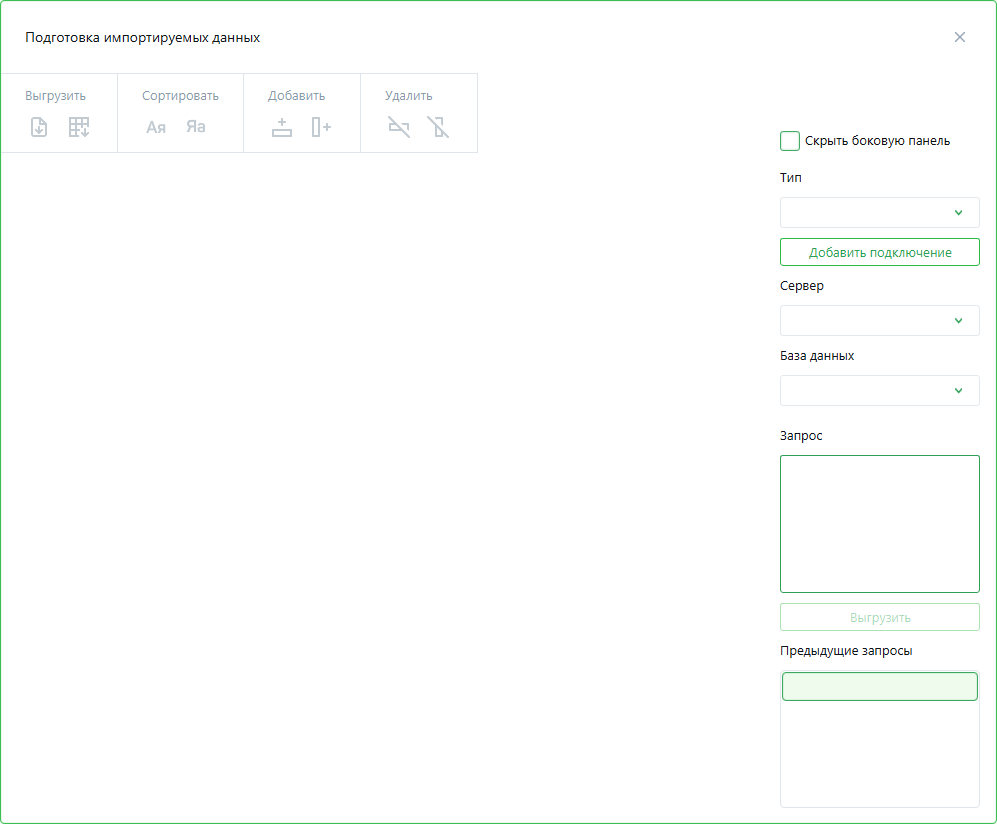Click the add row icon under Добавить
This screenshot has width=997, height=824.
[282, 127]
